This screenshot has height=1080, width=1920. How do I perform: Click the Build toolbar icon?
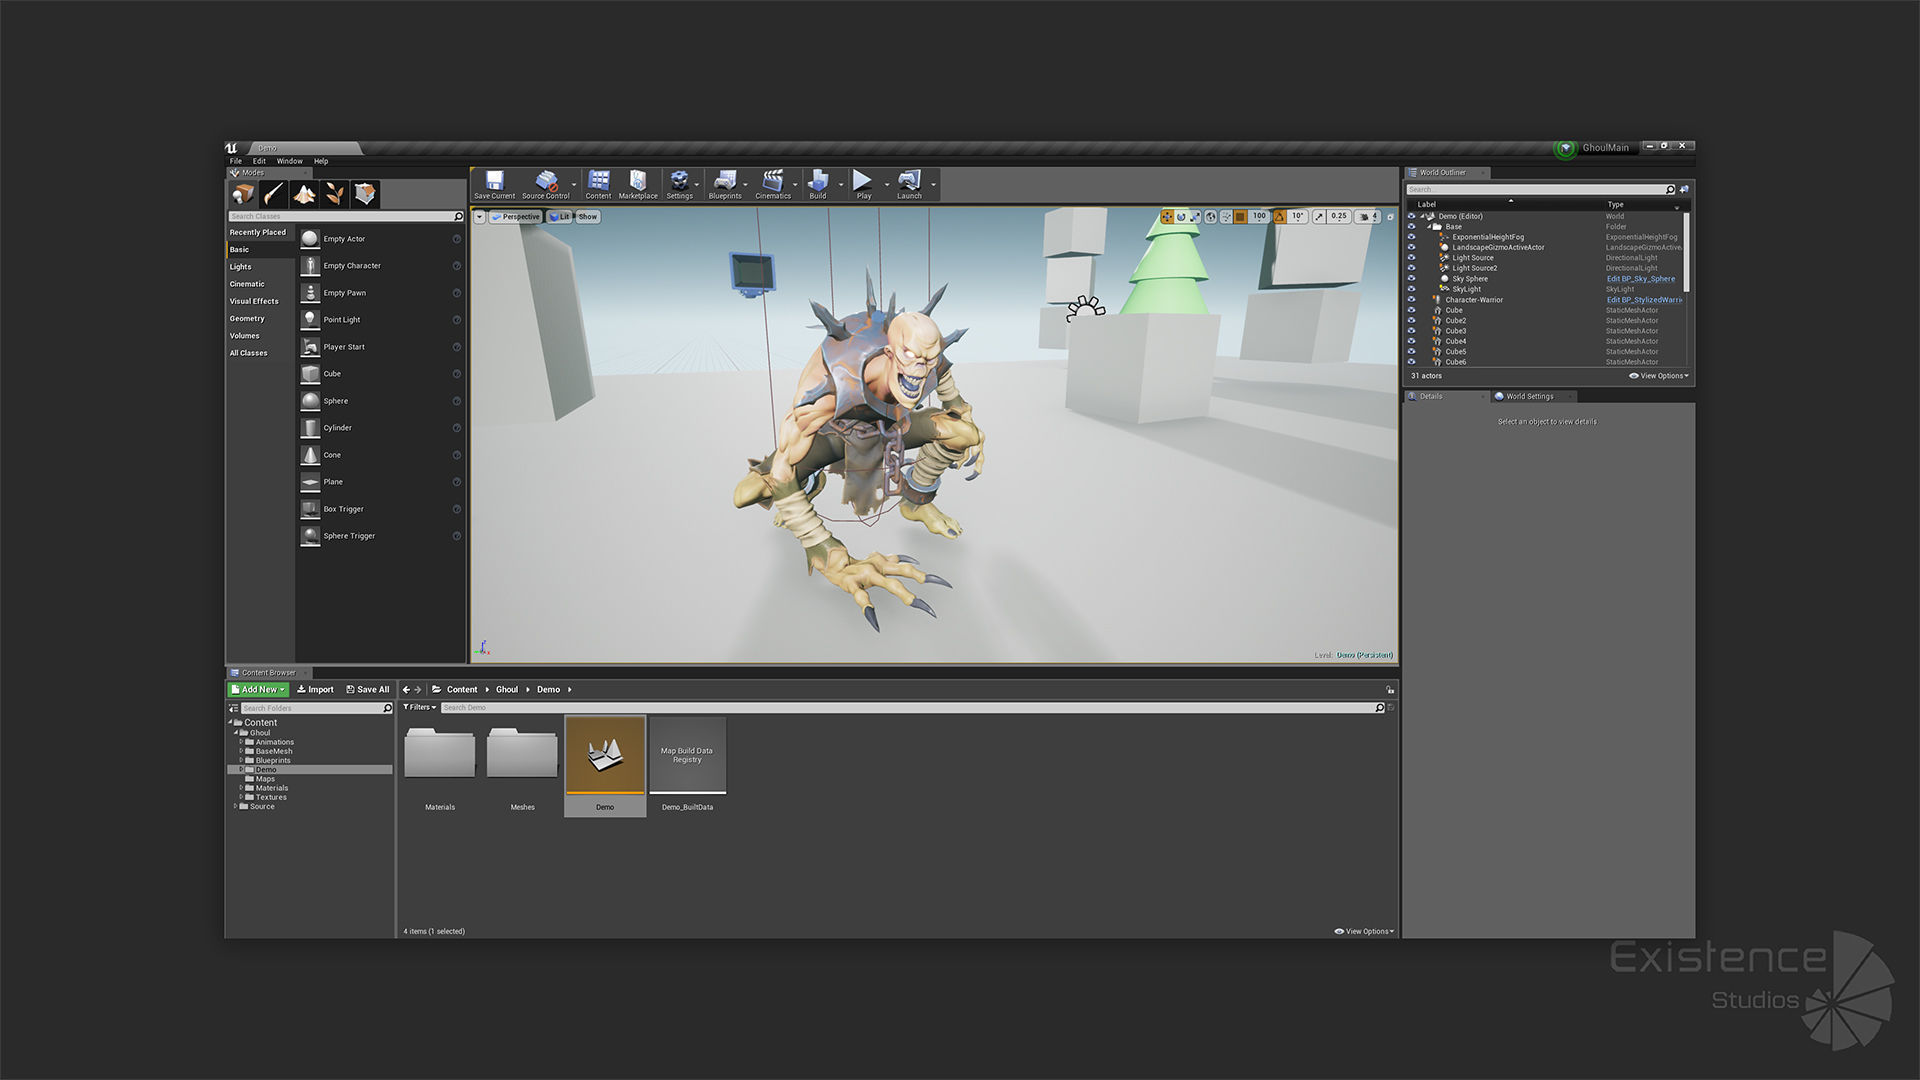point(818,185)
